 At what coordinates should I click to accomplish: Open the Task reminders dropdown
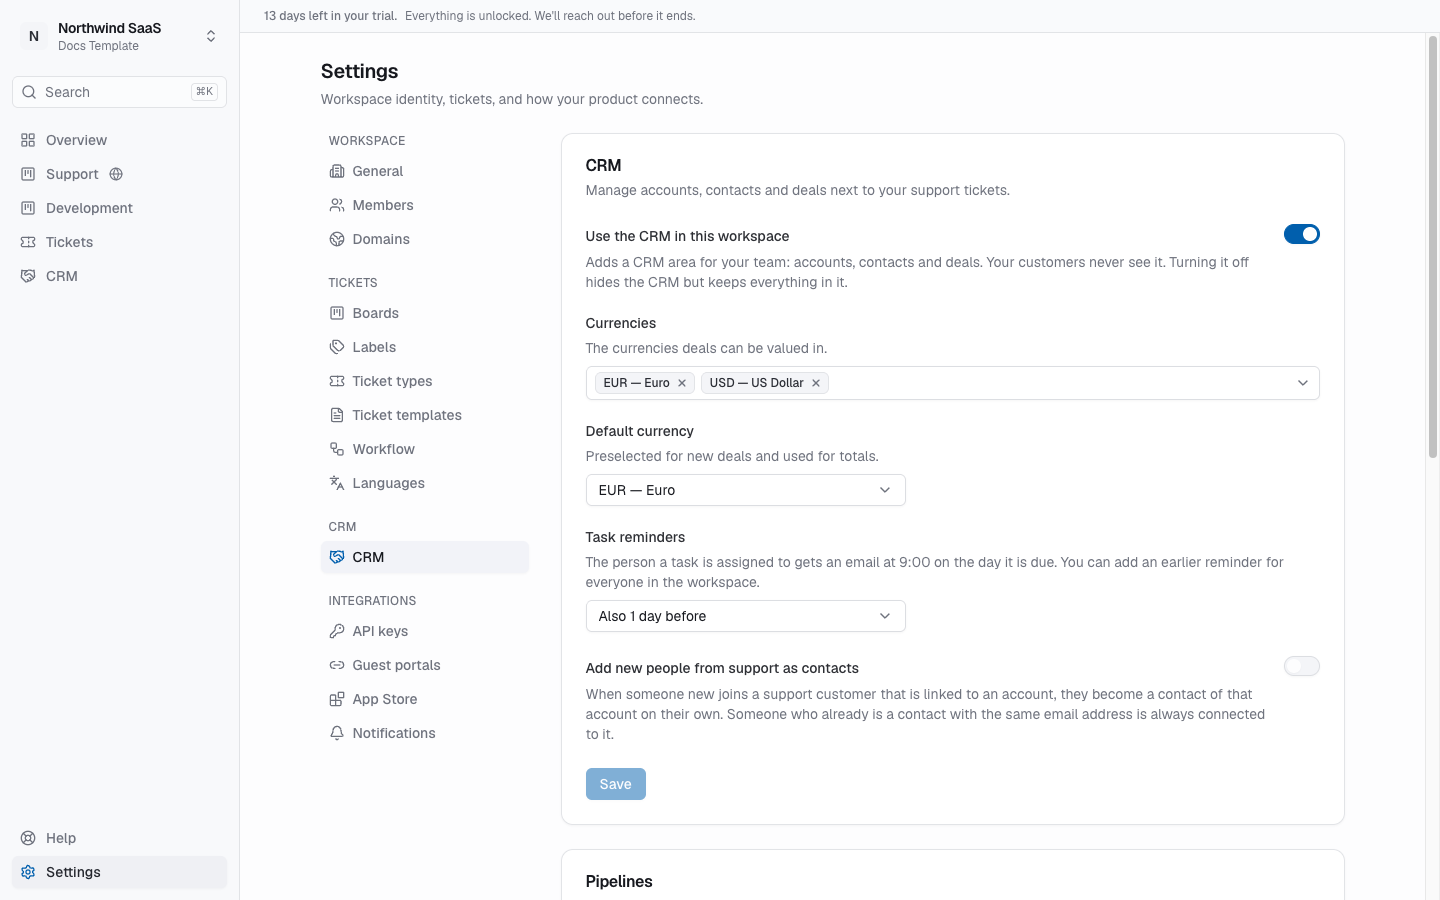click(x=746, y=616)
